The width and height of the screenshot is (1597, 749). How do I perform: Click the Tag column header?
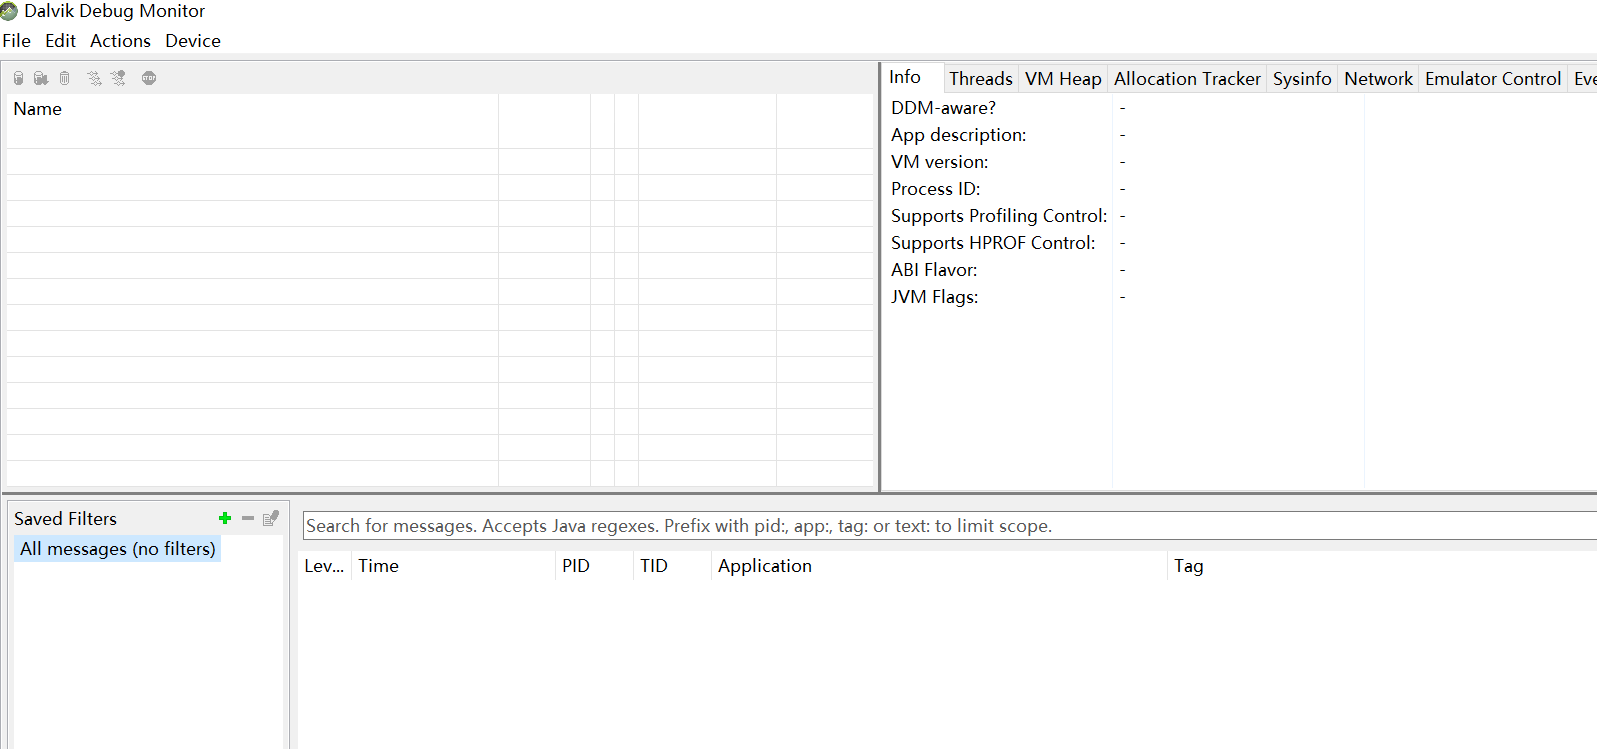(1382, 566)
